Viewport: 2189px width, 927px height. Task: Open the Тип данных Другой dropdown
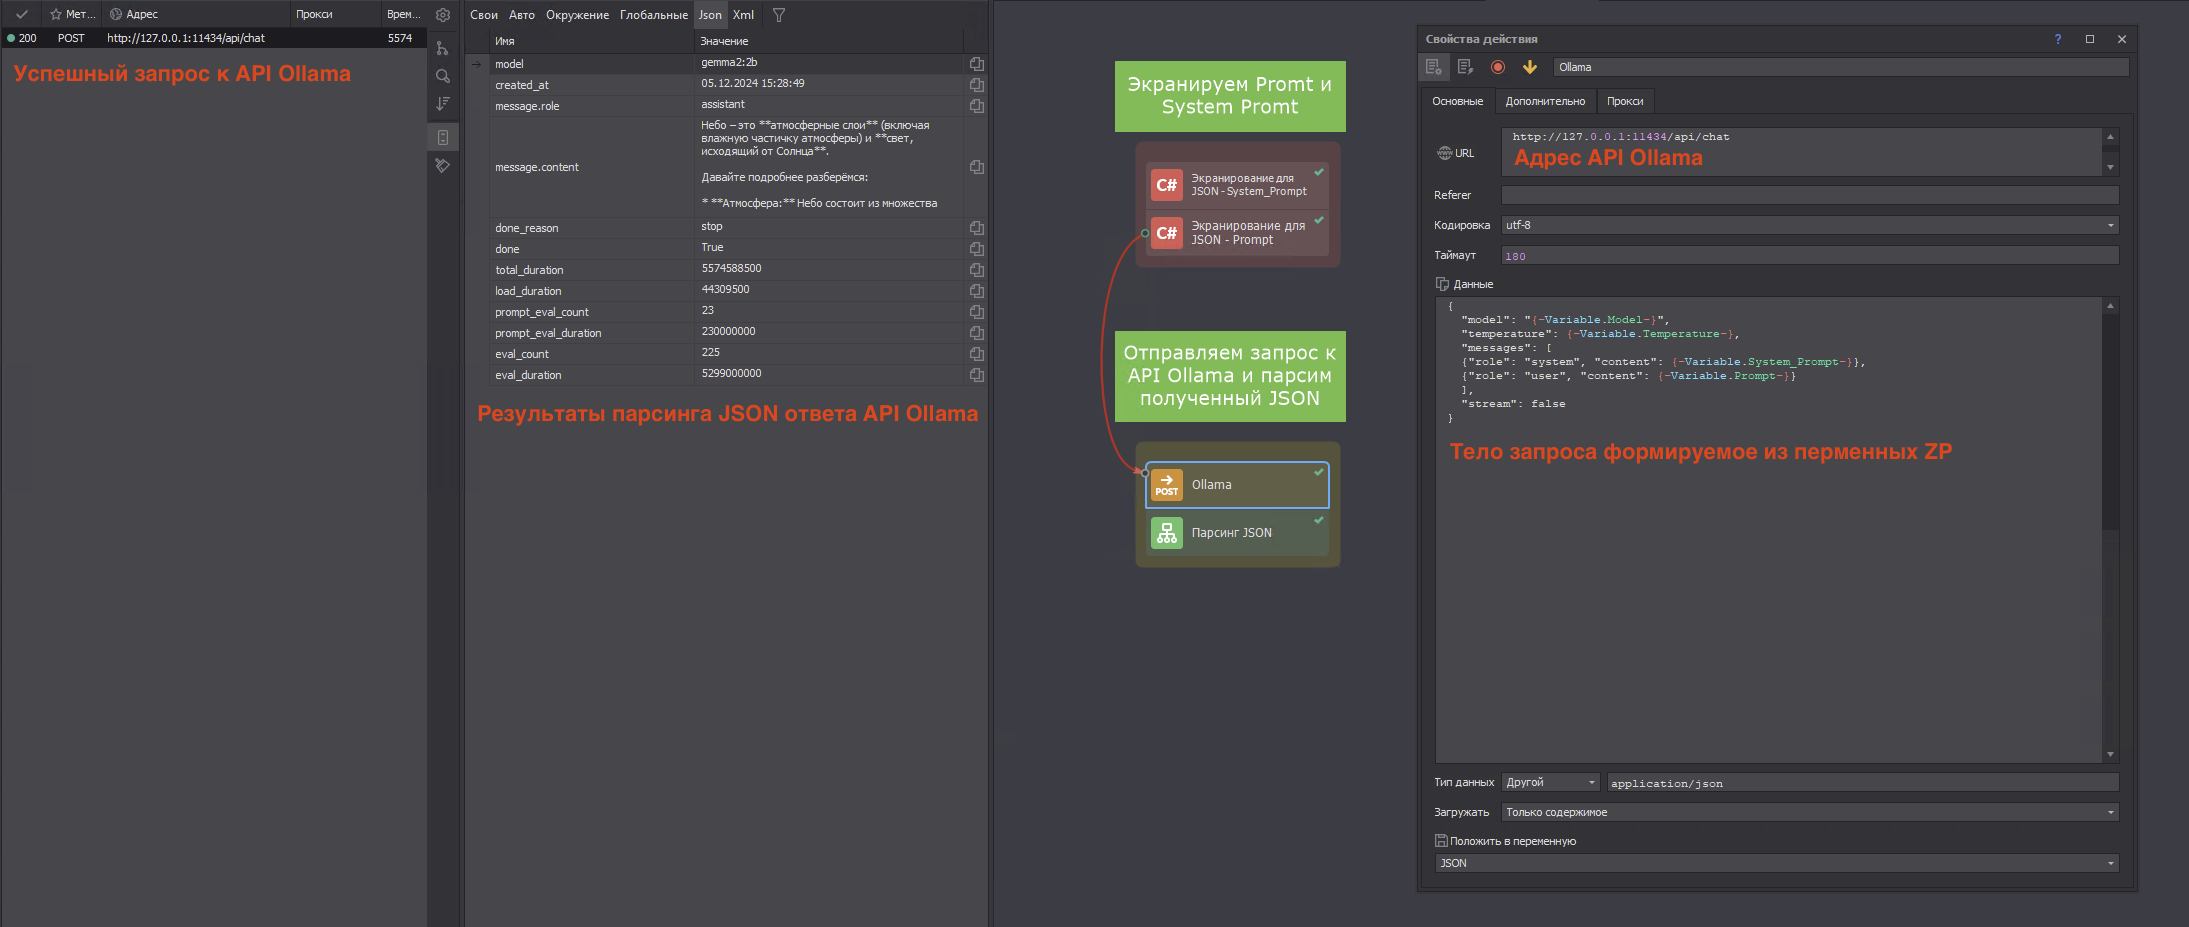pos(1550,782)
